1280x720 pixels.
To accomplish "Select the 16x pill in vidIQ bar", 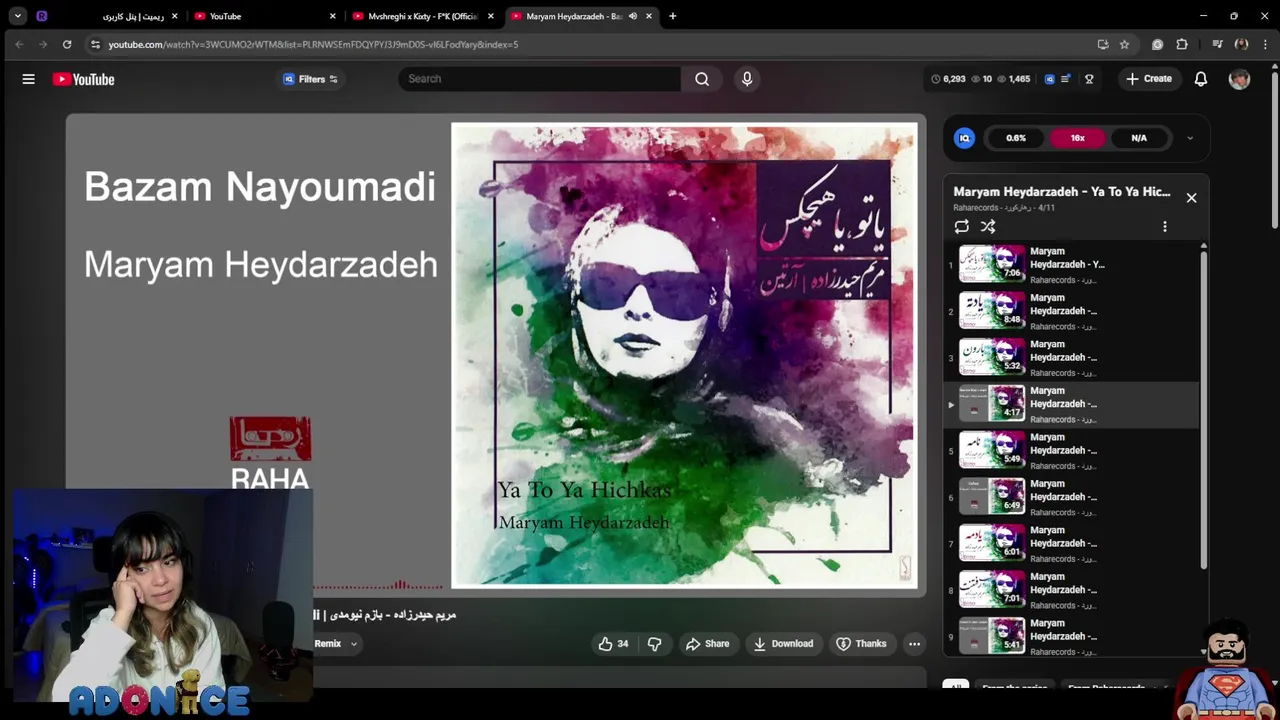I will (x=1077, y=138).
